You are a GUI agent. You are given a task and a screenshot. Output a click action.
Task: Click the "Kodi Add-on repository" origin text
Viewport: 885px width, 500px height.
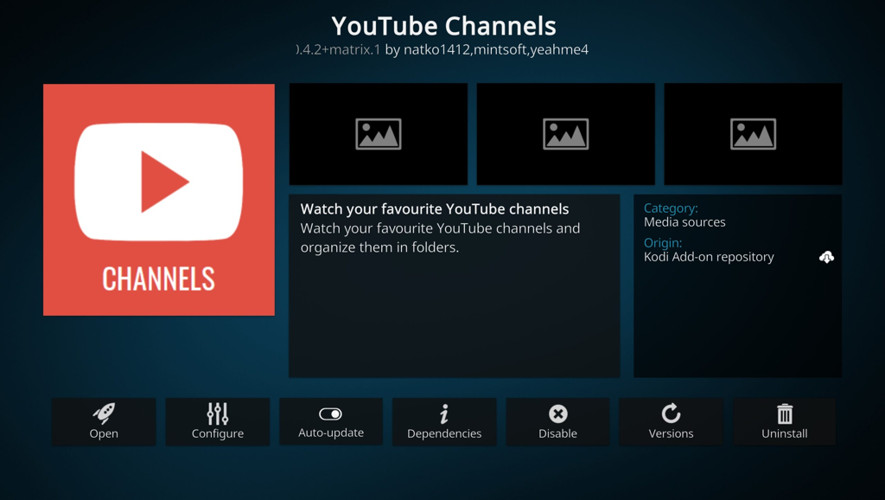(709, 257)
